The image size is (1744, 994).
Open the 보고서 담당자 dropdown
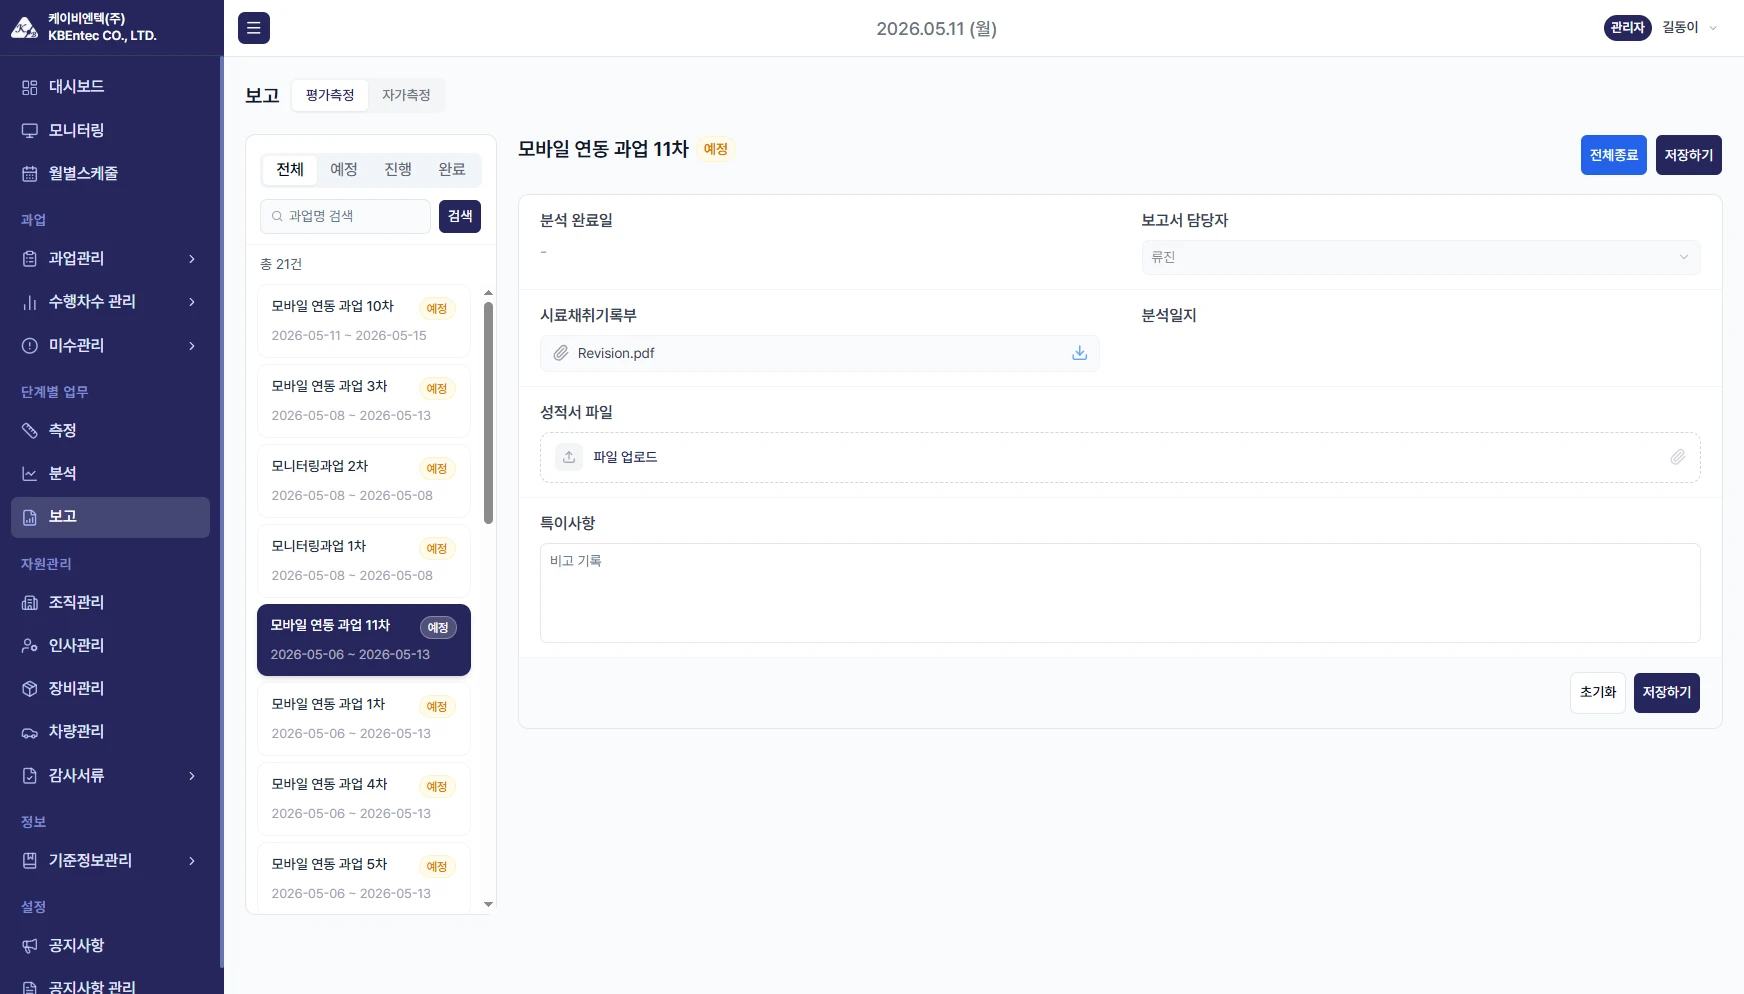(x=1420, y=257)
